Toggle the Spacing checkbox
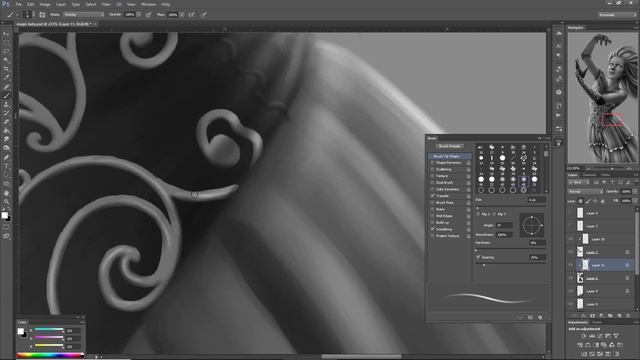Screen dimensions: 640x360 pos(478,257)
